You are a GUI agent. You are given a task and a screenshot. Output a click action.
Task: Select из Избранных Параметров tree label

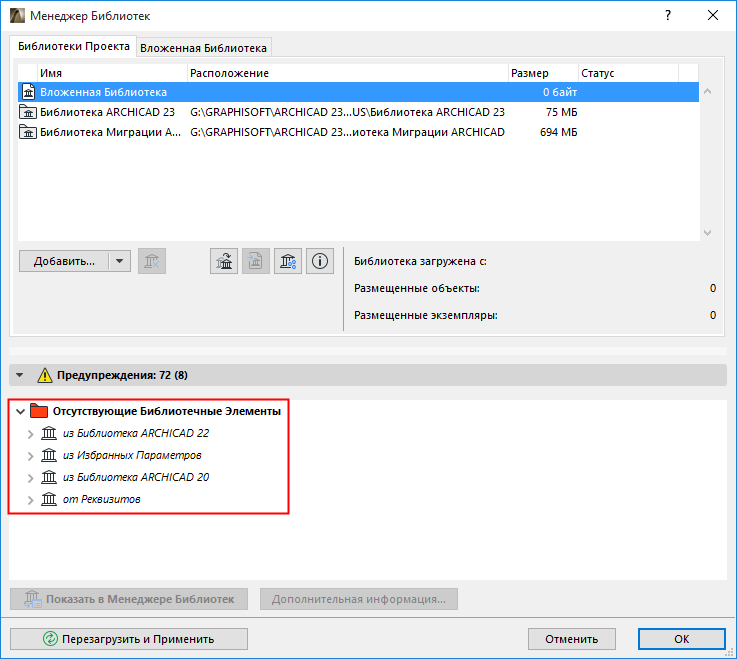(132, 455)
